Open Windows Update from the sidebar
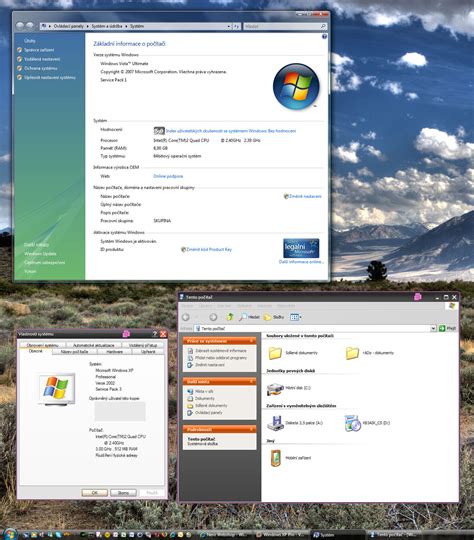Screen dimensions: 474x540 click(x=40, y=254)
